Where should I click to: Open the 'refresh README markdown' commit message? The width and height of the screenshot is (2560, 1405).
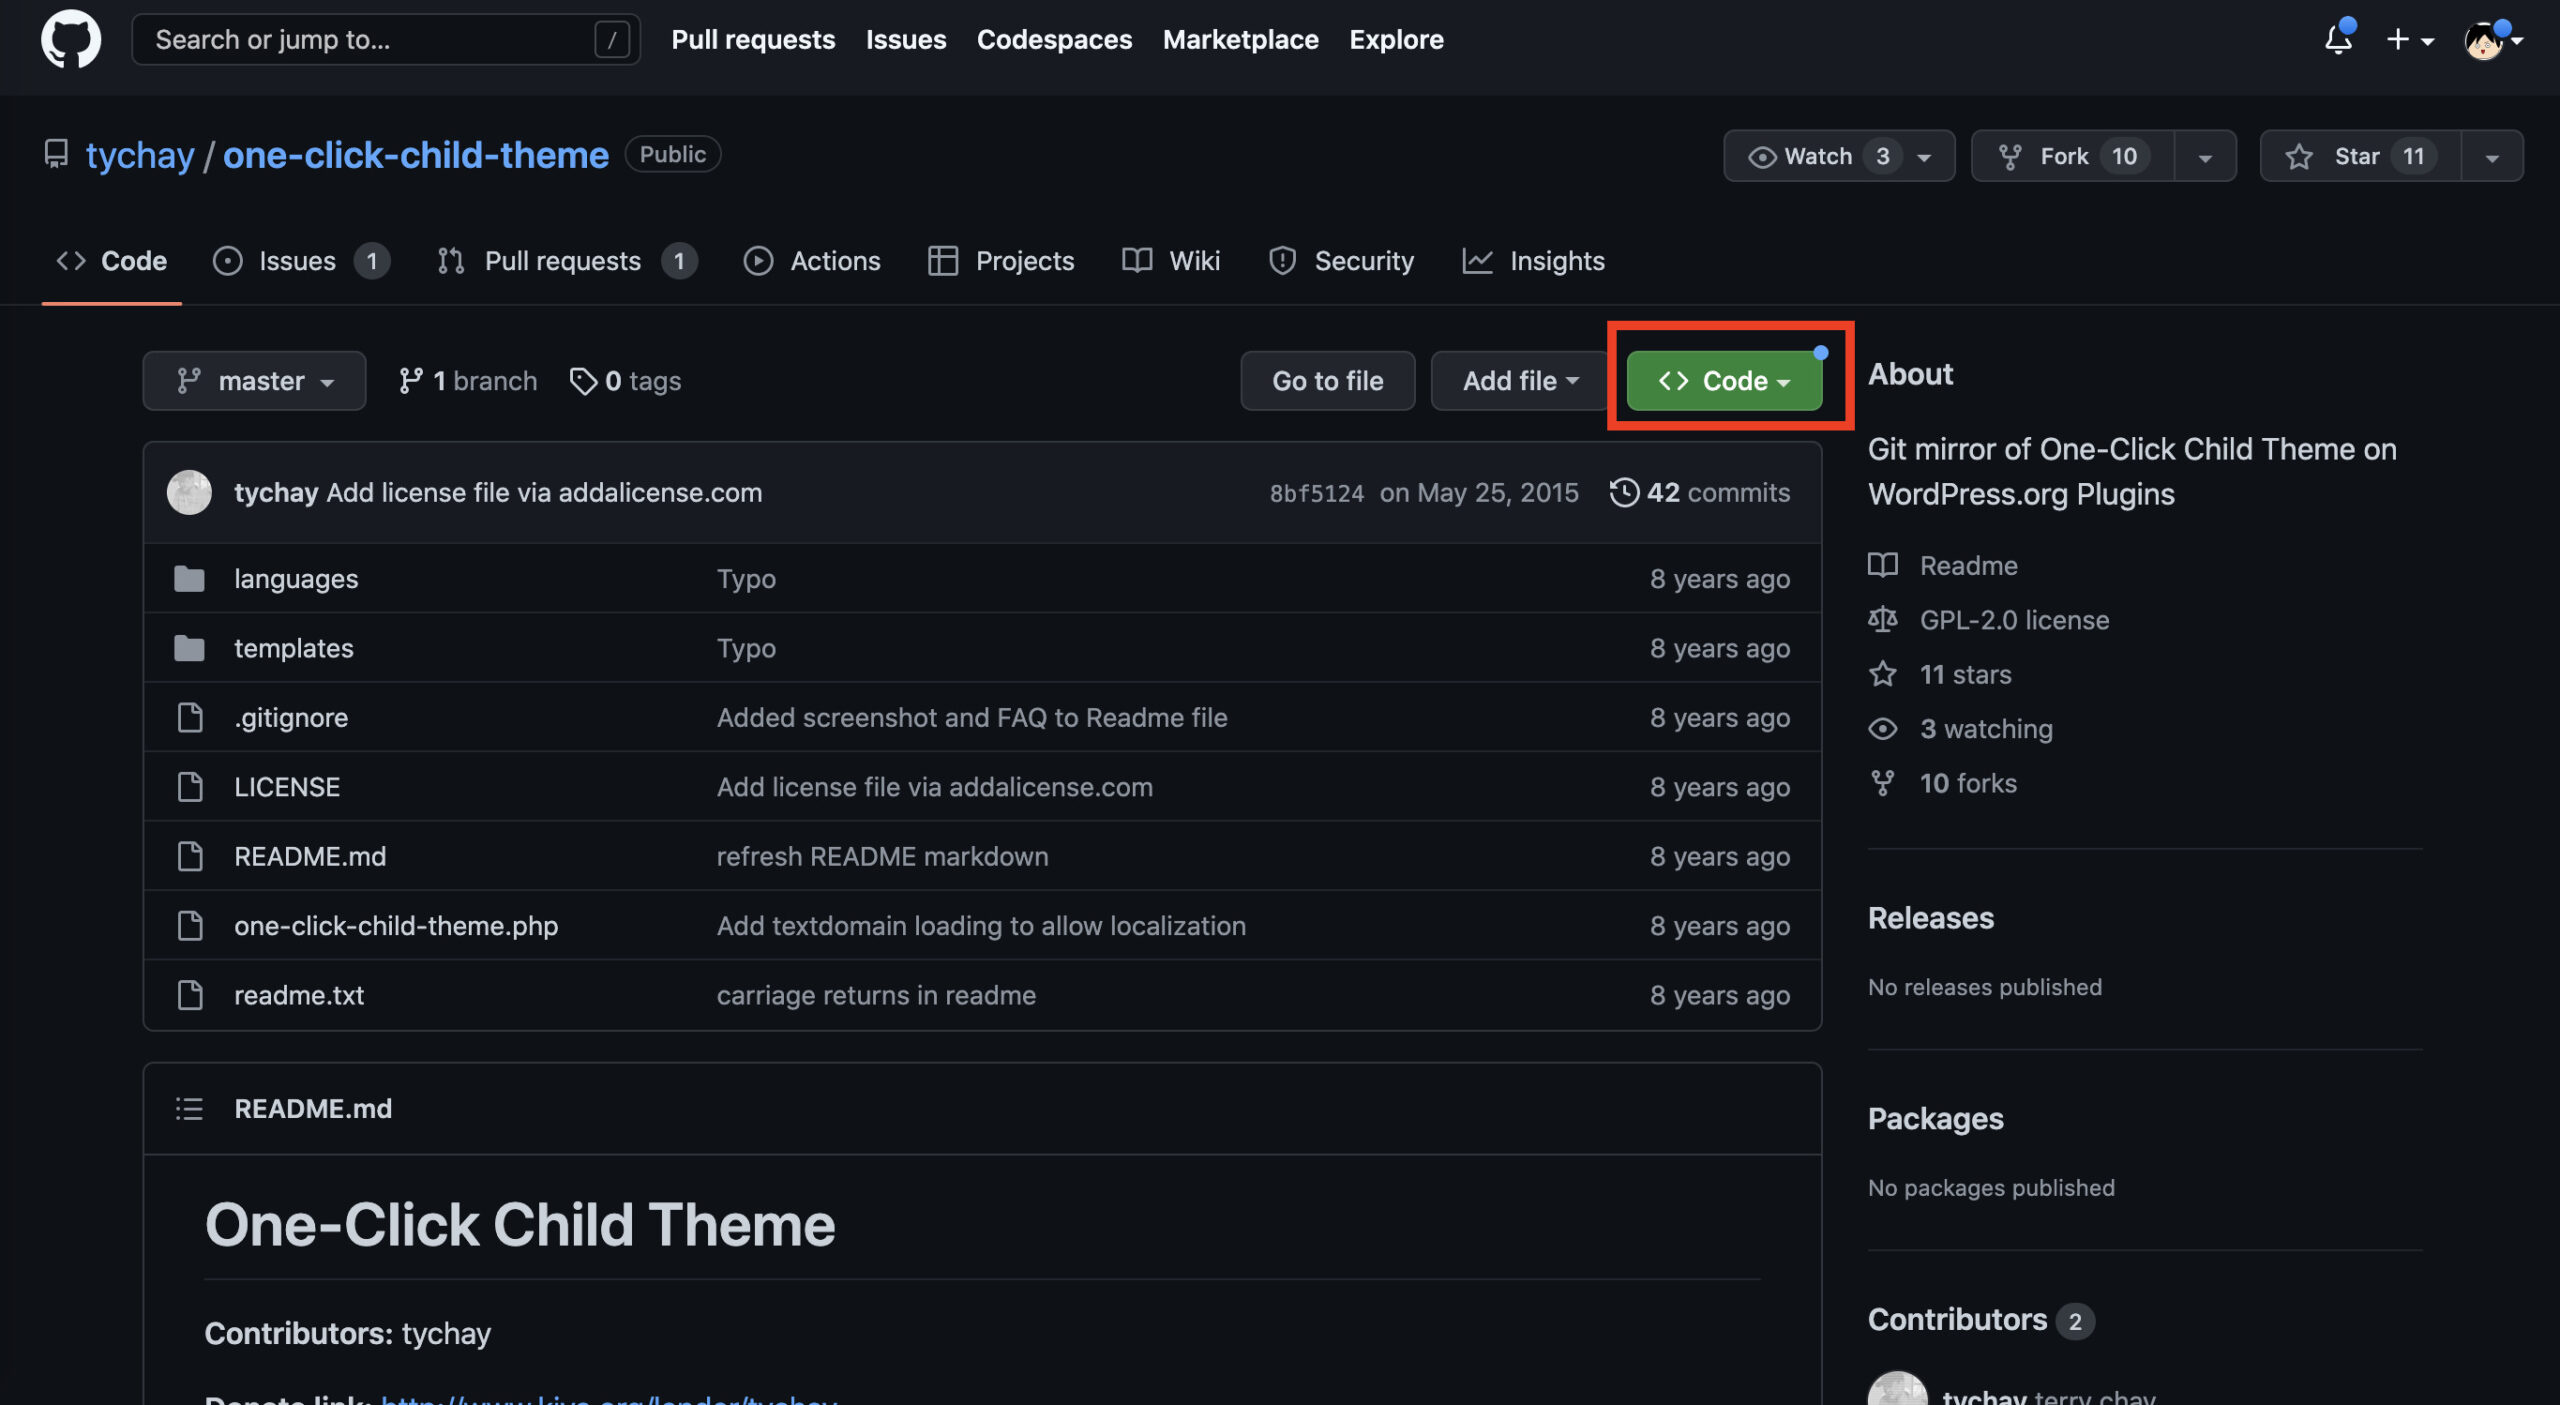[x=882, y=856]
